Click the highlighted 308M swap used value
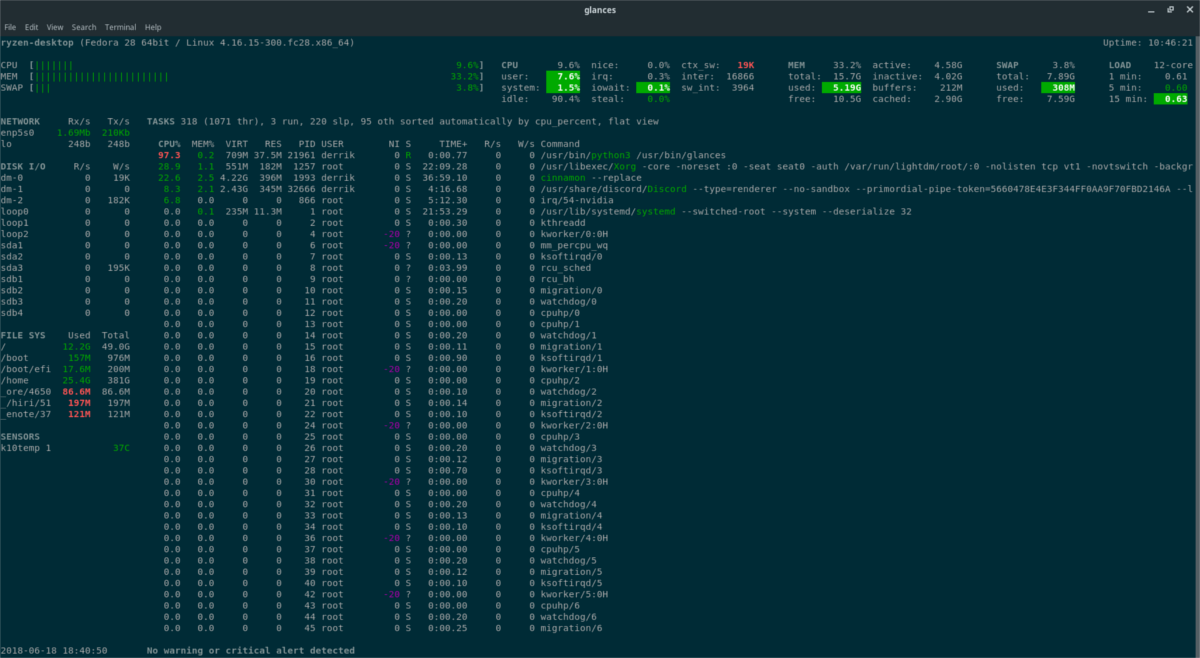The height and width of the screenshot is (658, 1200). click(x=1058, y=87)
